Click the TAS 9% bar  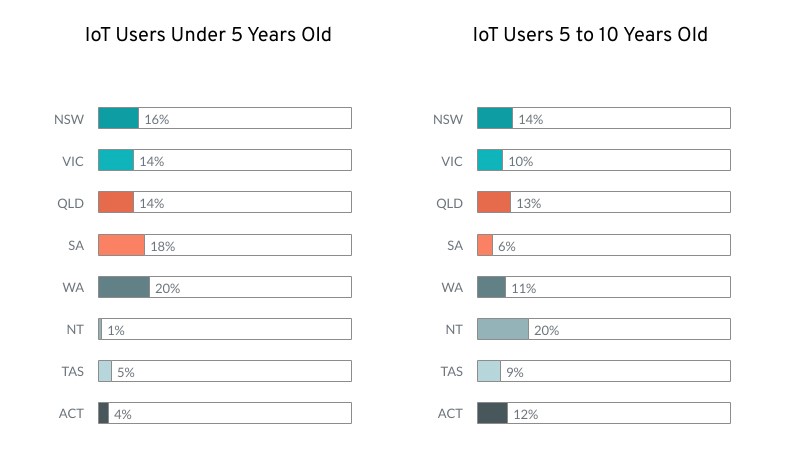pos(489,371)
